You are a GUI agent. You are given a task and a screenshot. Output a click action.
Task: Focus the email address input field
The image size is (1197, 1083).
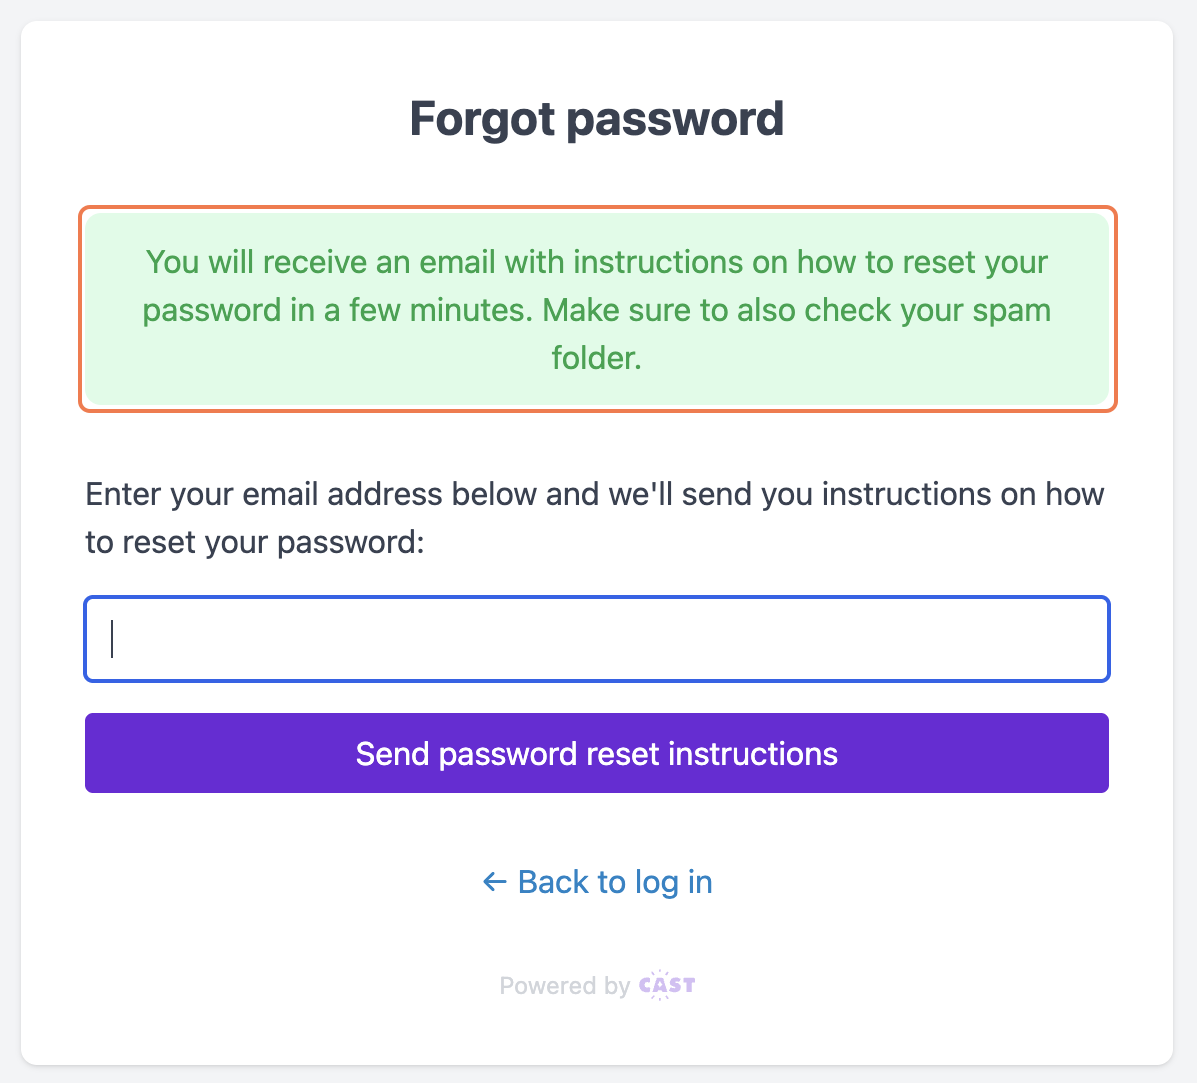(597, 640)
